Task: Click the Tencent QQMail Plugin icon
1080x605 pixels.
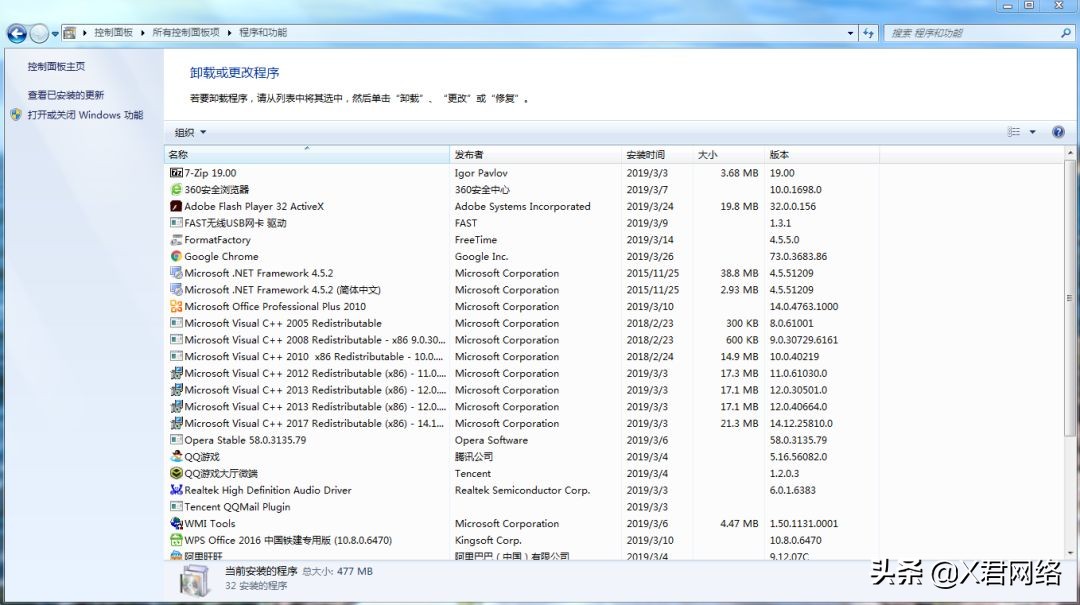Action: tap(176, 507)
